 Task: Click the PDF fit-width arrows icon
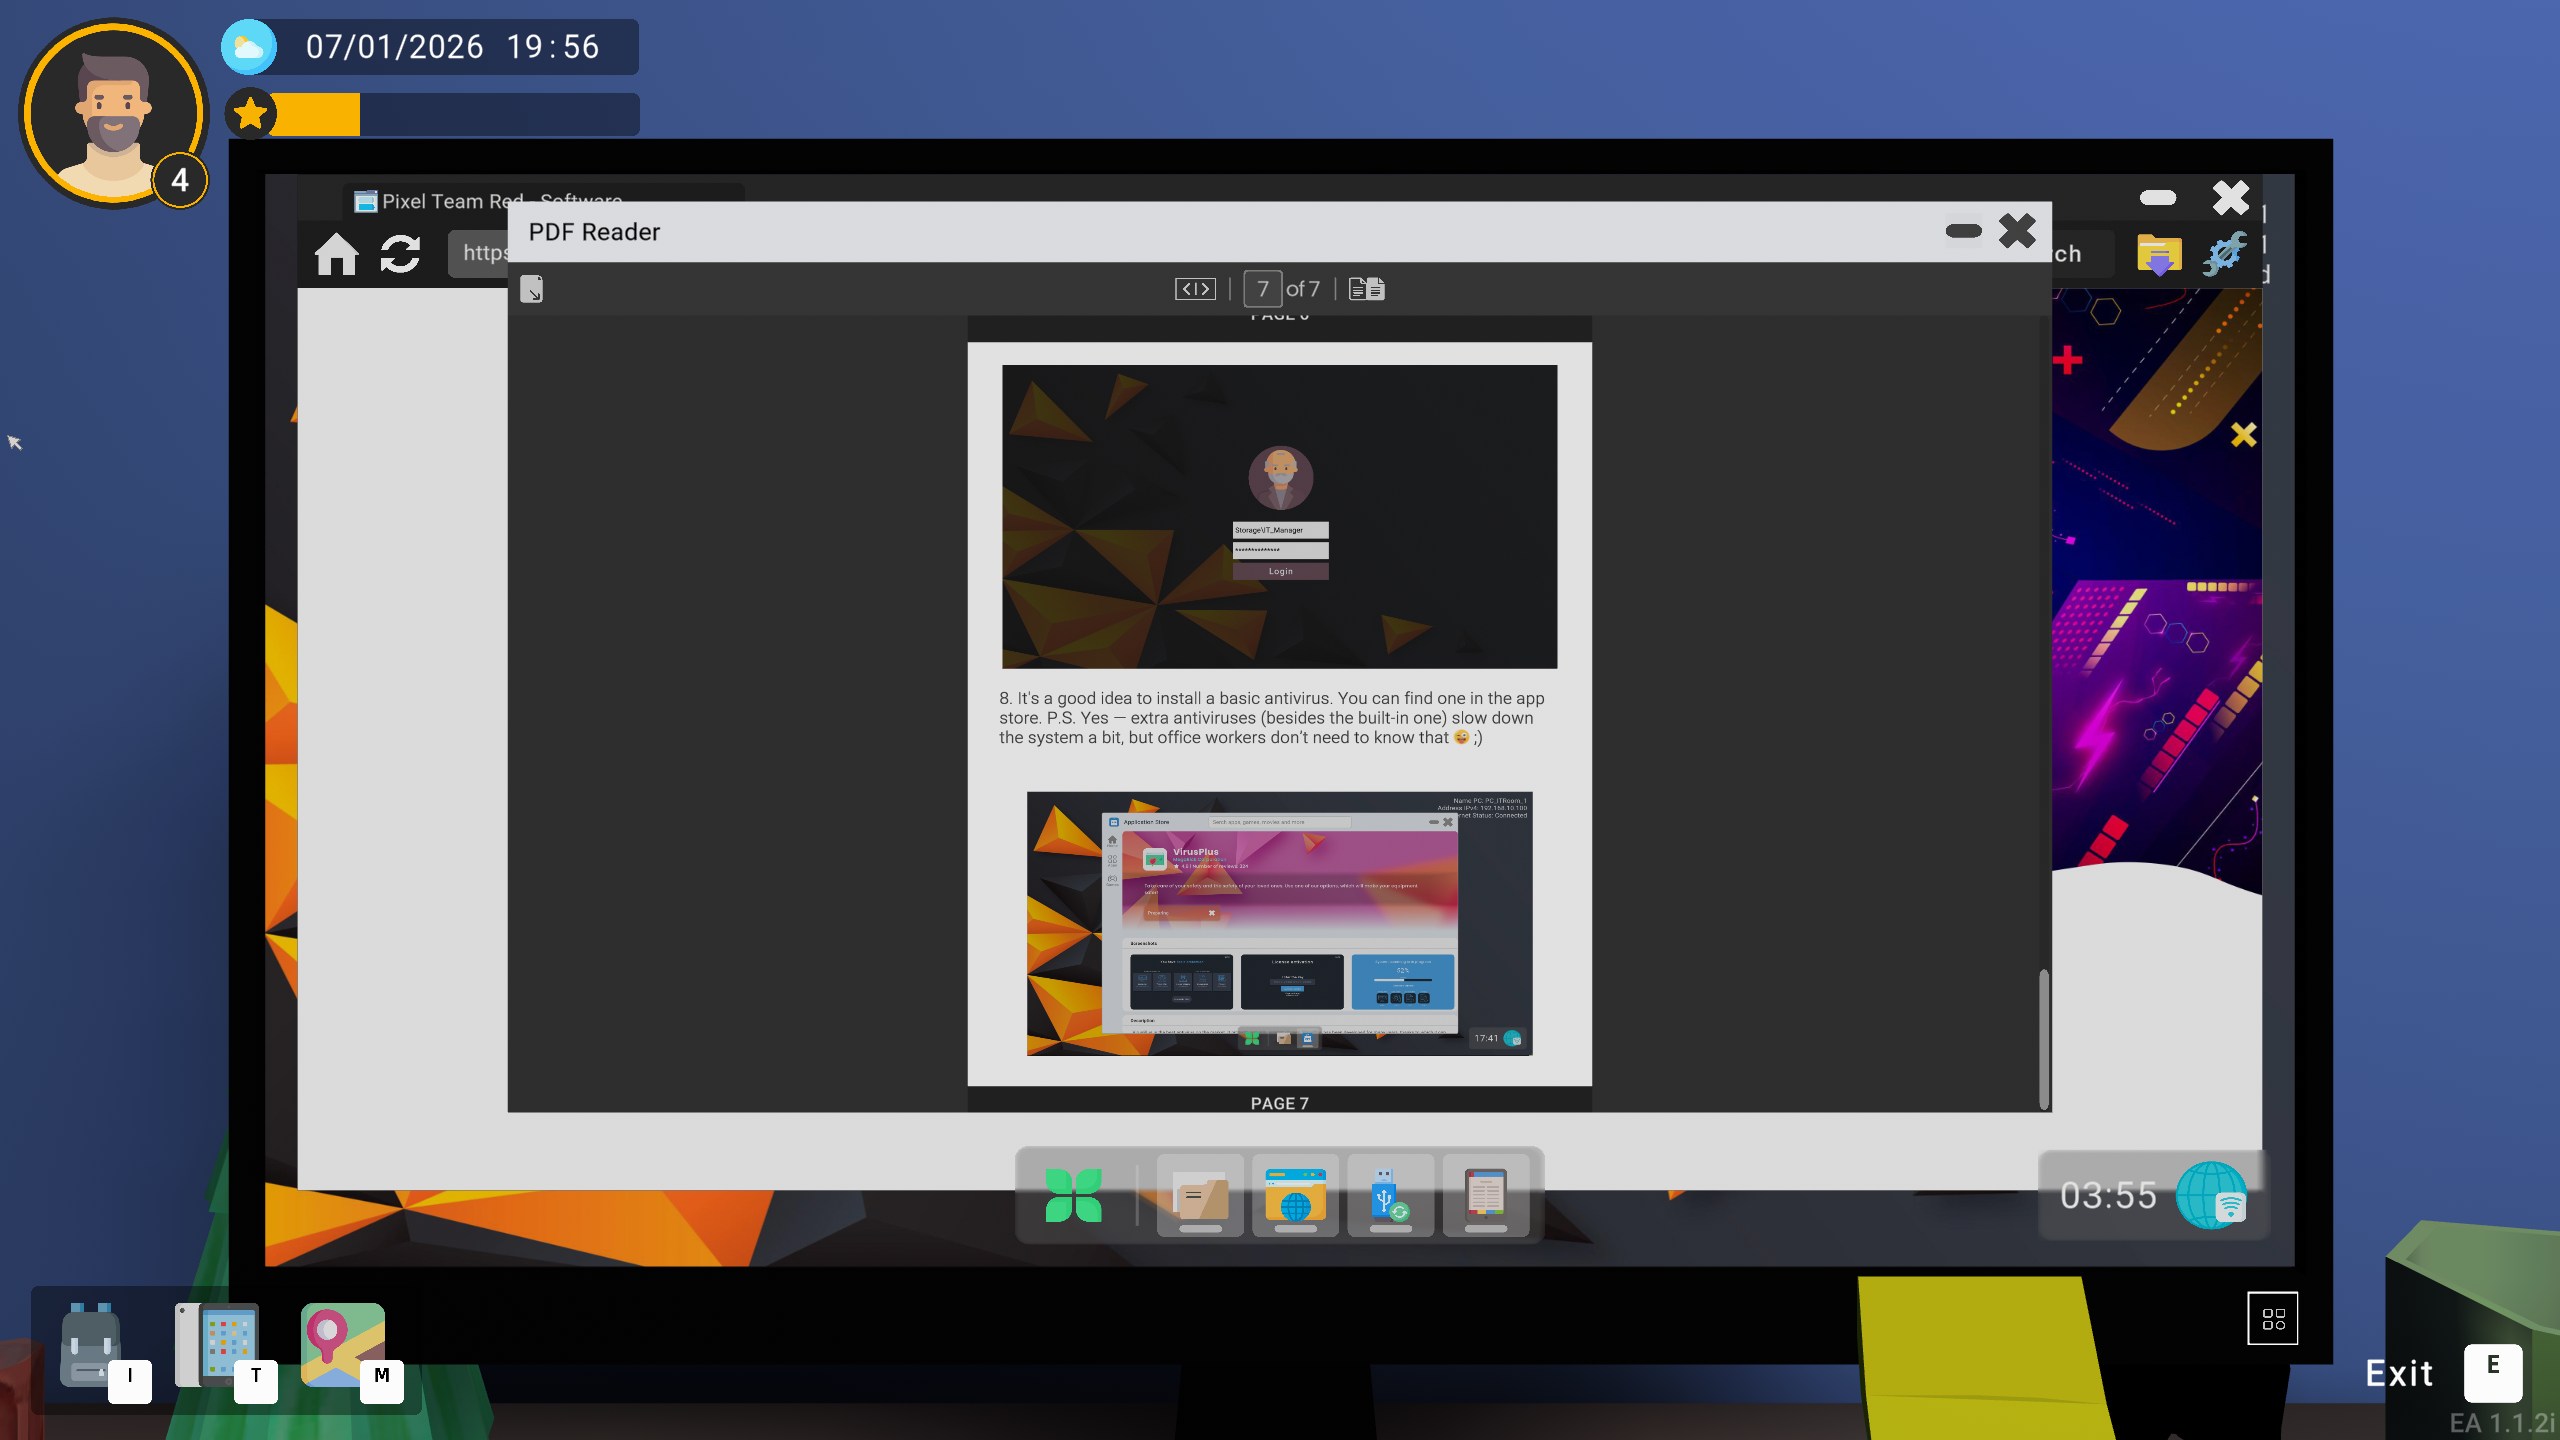click(1195, 289)
